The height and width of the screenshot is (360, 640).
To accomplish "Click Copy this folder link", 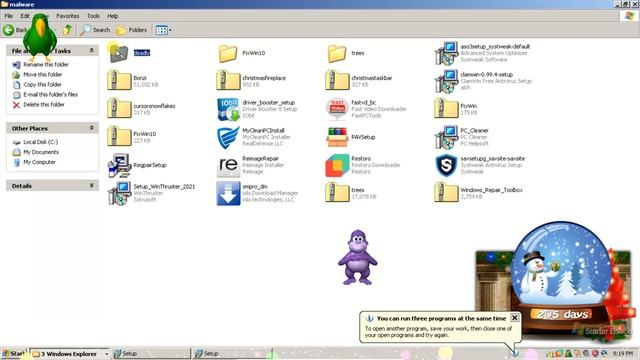I will [42, 84].
